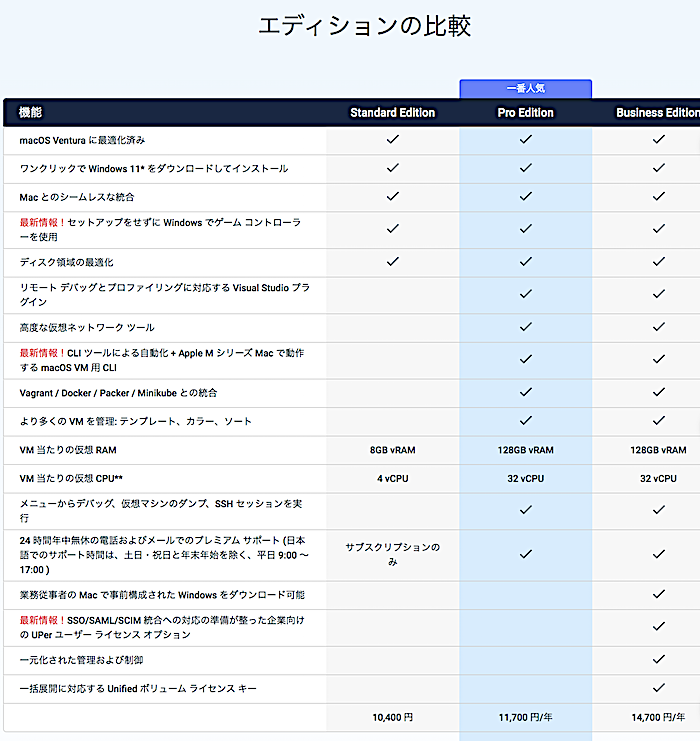Click Pro Edition checkmark for Vagrant / Docker row

click(x=525, y=393)
